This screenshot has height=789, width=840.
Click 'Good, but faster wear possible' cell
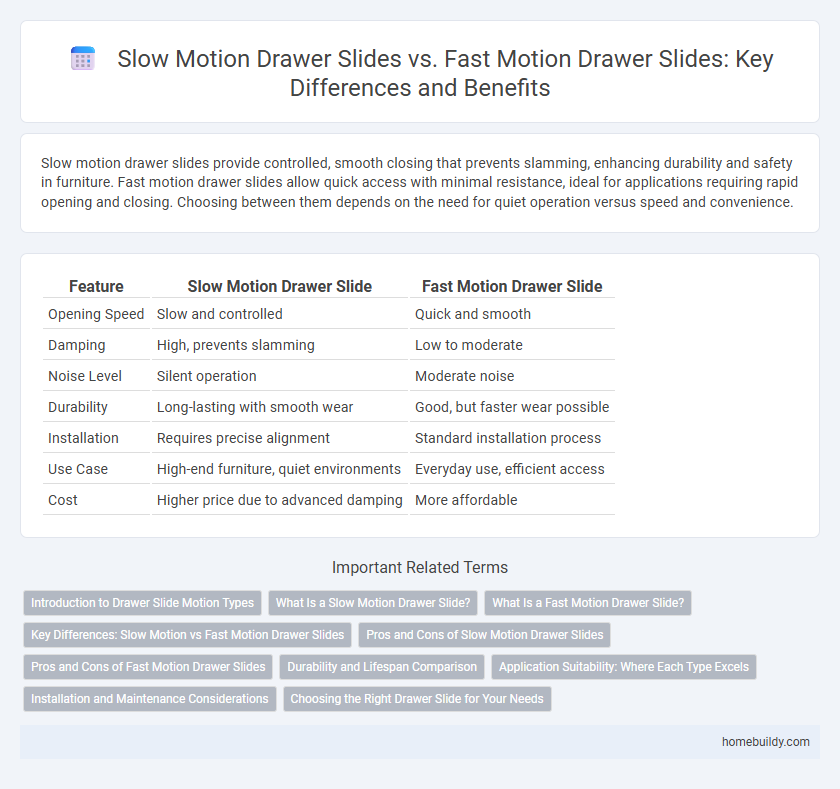512,407
